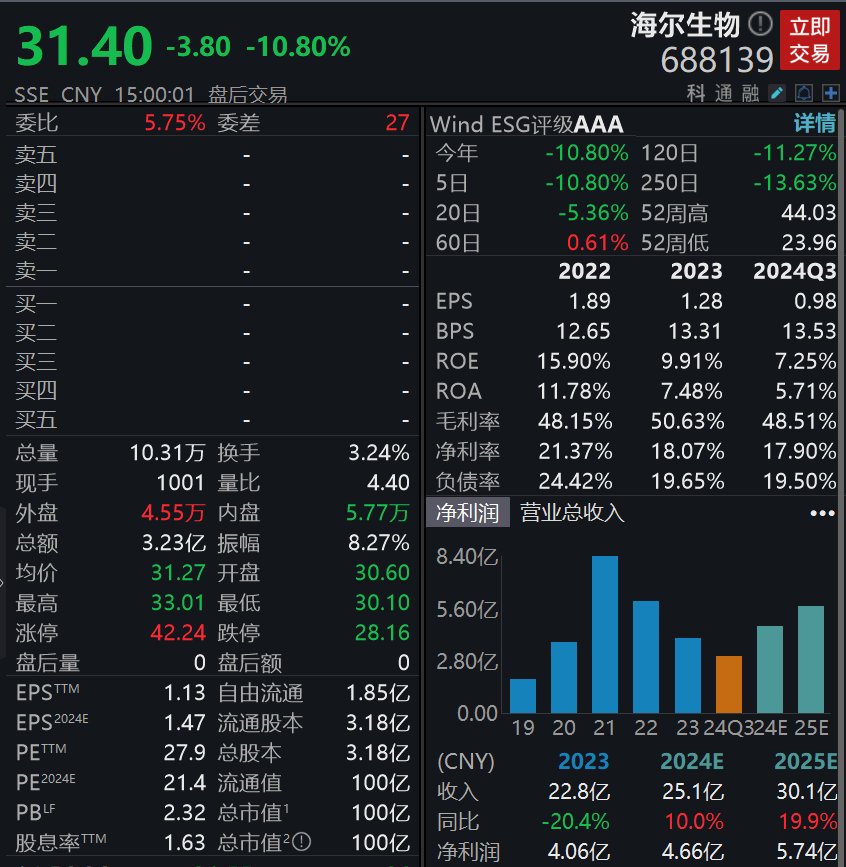Click the pencil edit icon

(777, 93)
